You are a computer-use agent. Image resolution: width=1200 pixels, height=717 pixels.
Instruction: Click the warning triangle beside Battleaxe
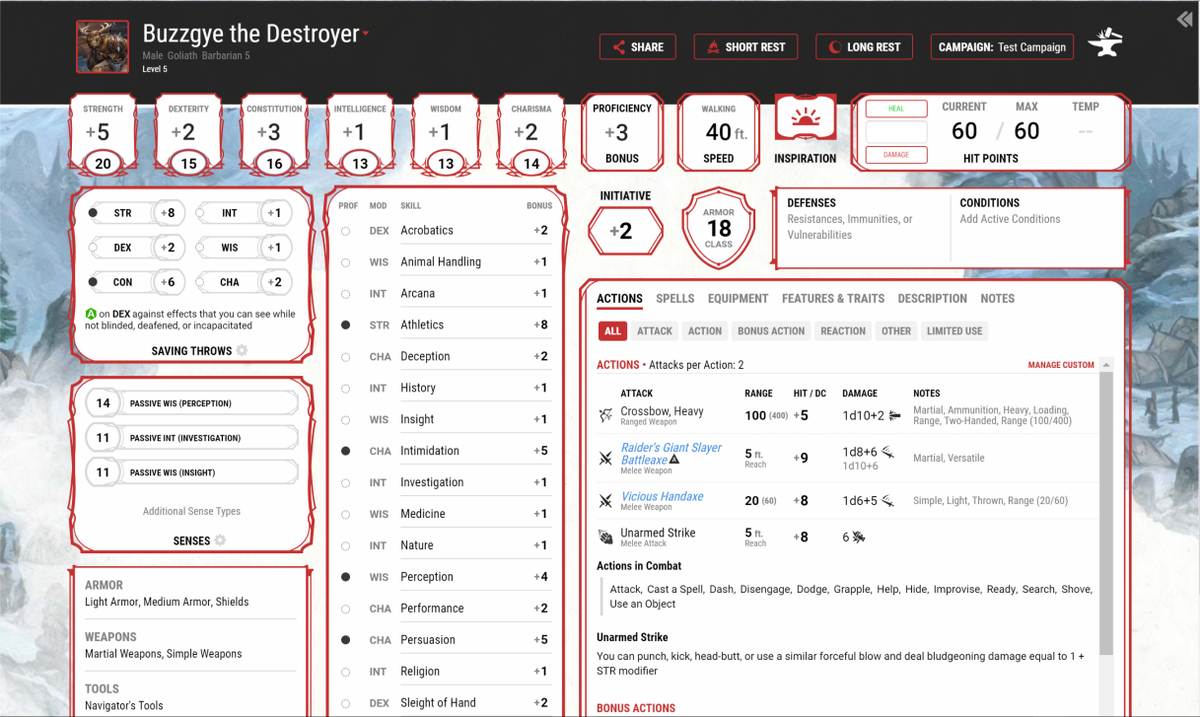[x=674, y=460]
